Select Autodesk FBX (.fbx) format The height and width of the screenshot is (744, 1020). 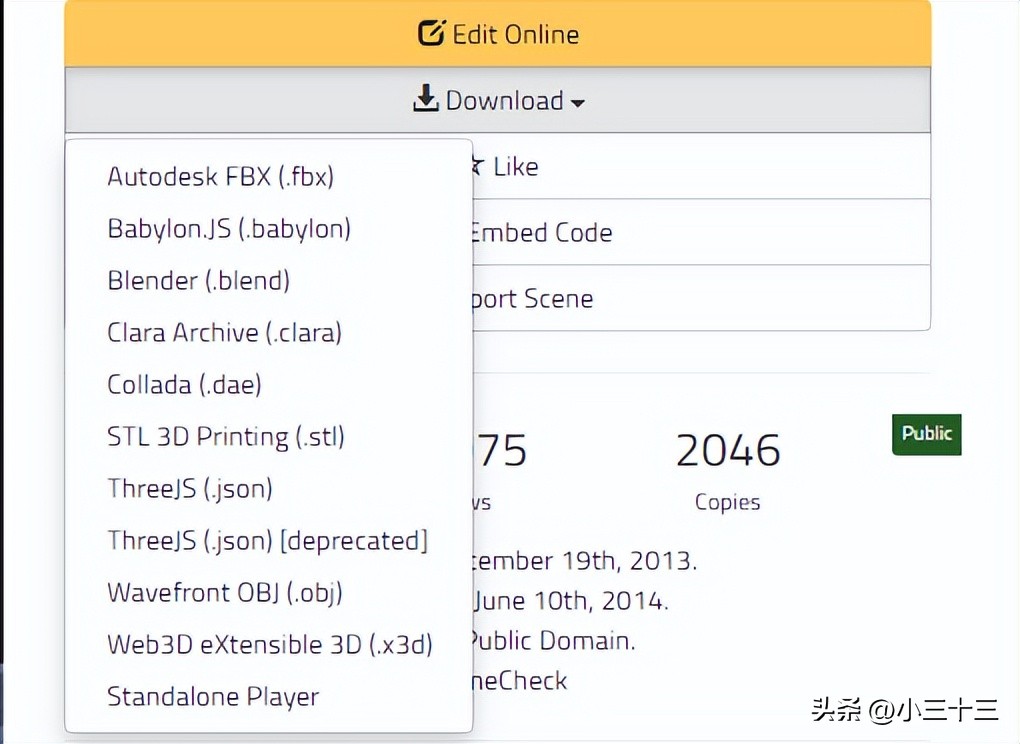coord(221,176)
